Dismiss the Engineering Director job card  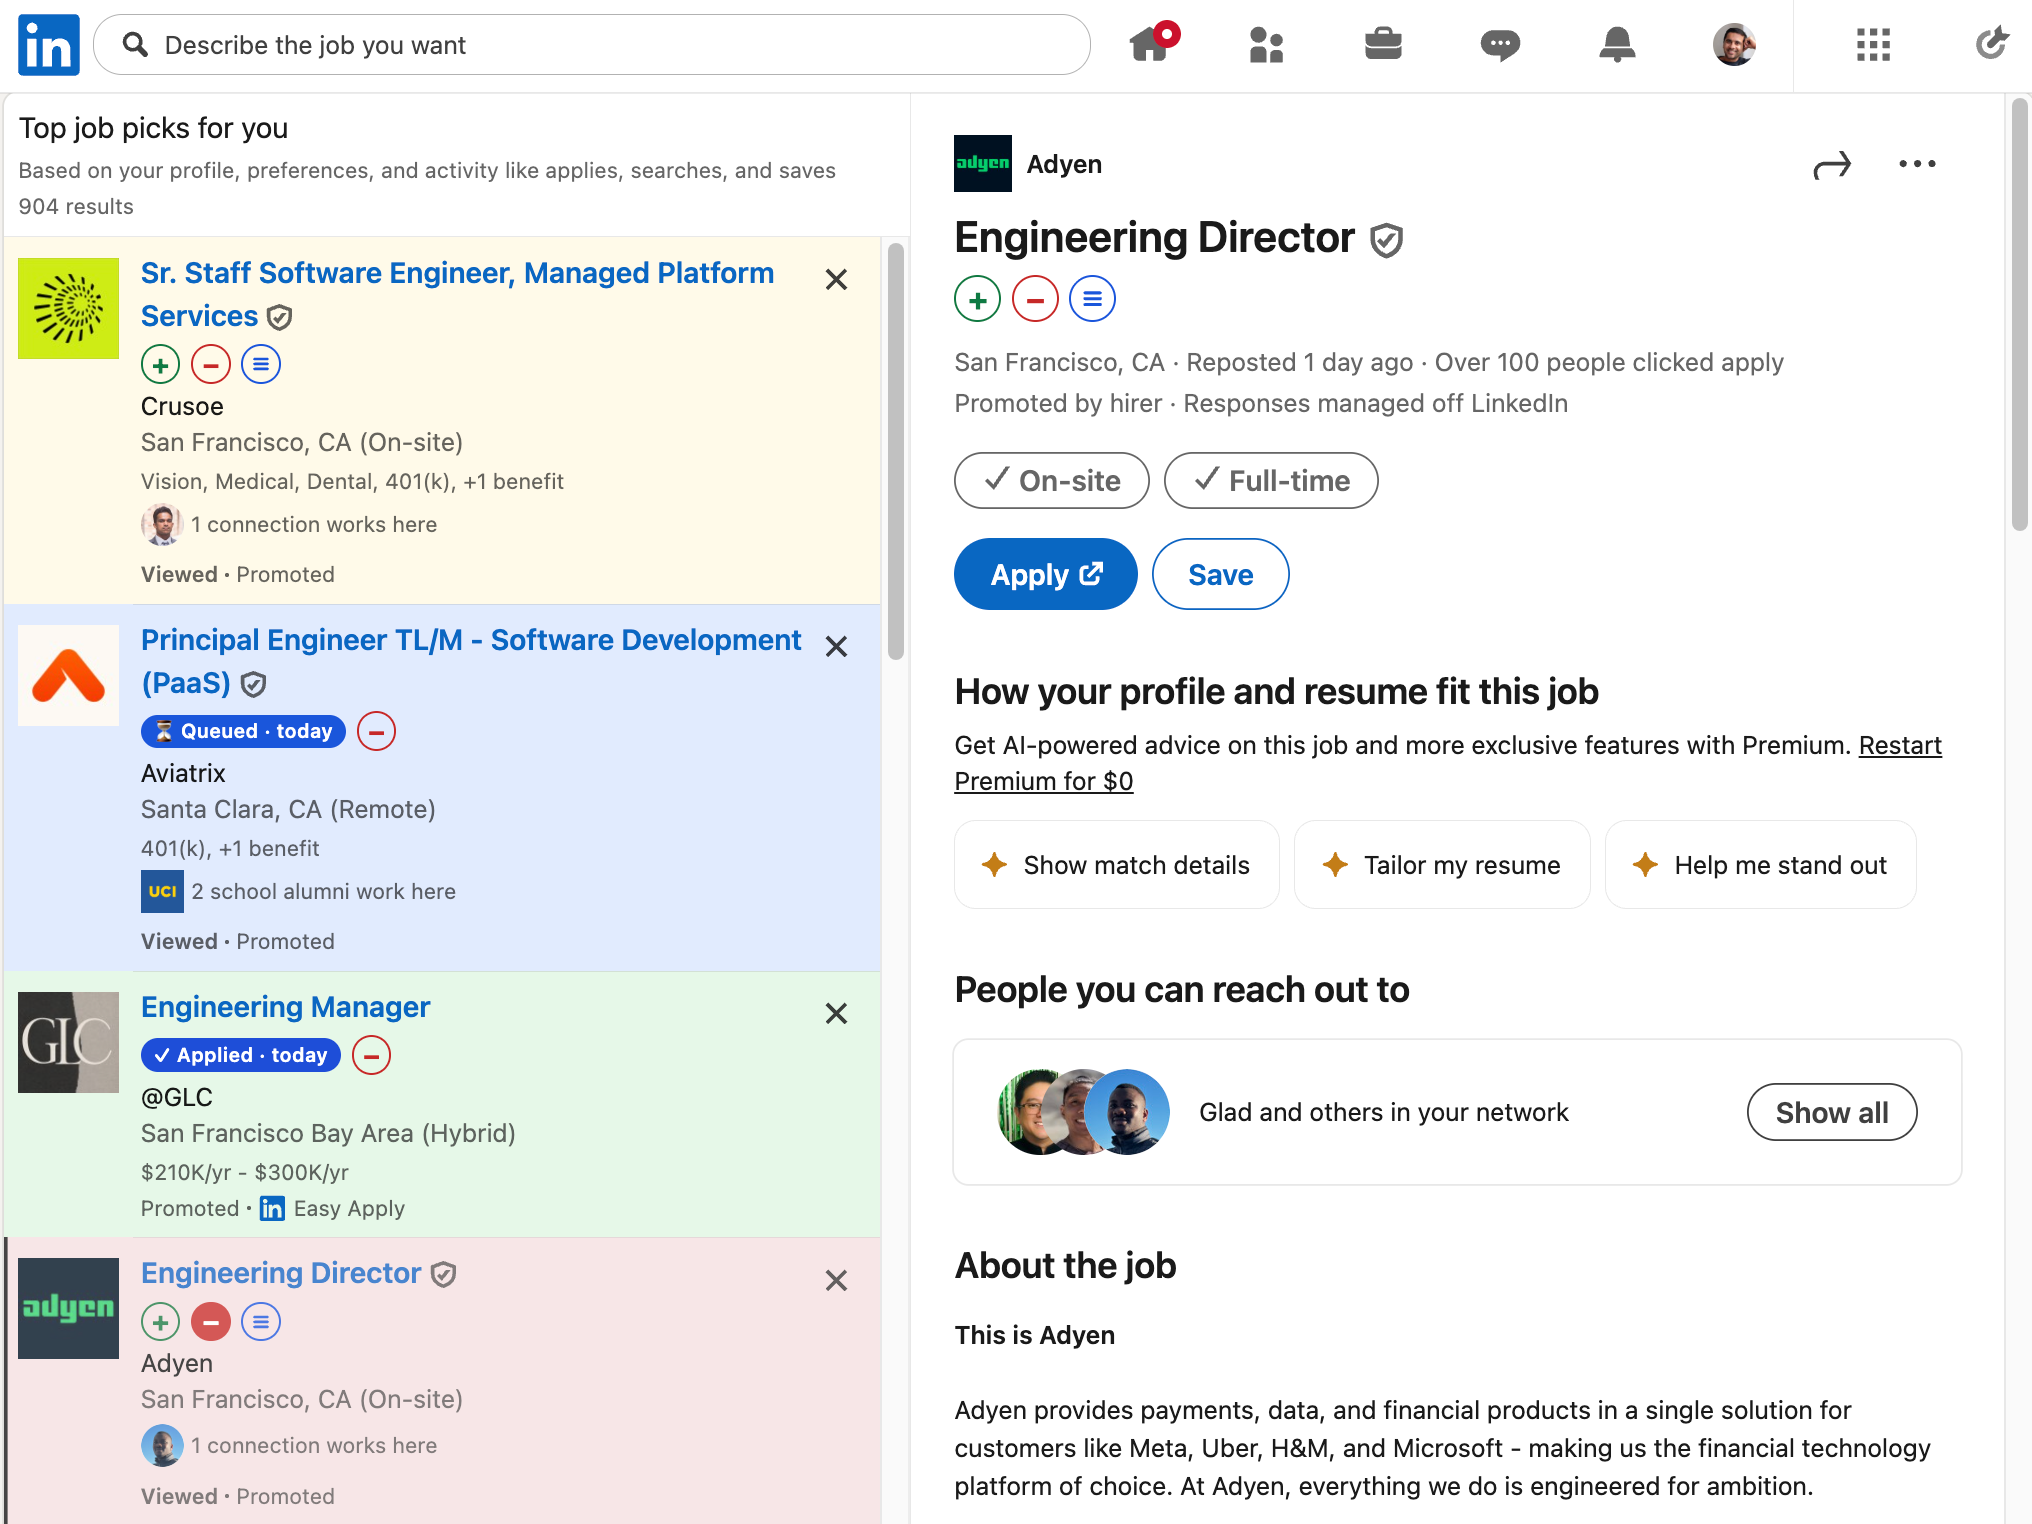[x=836, y=1281]
